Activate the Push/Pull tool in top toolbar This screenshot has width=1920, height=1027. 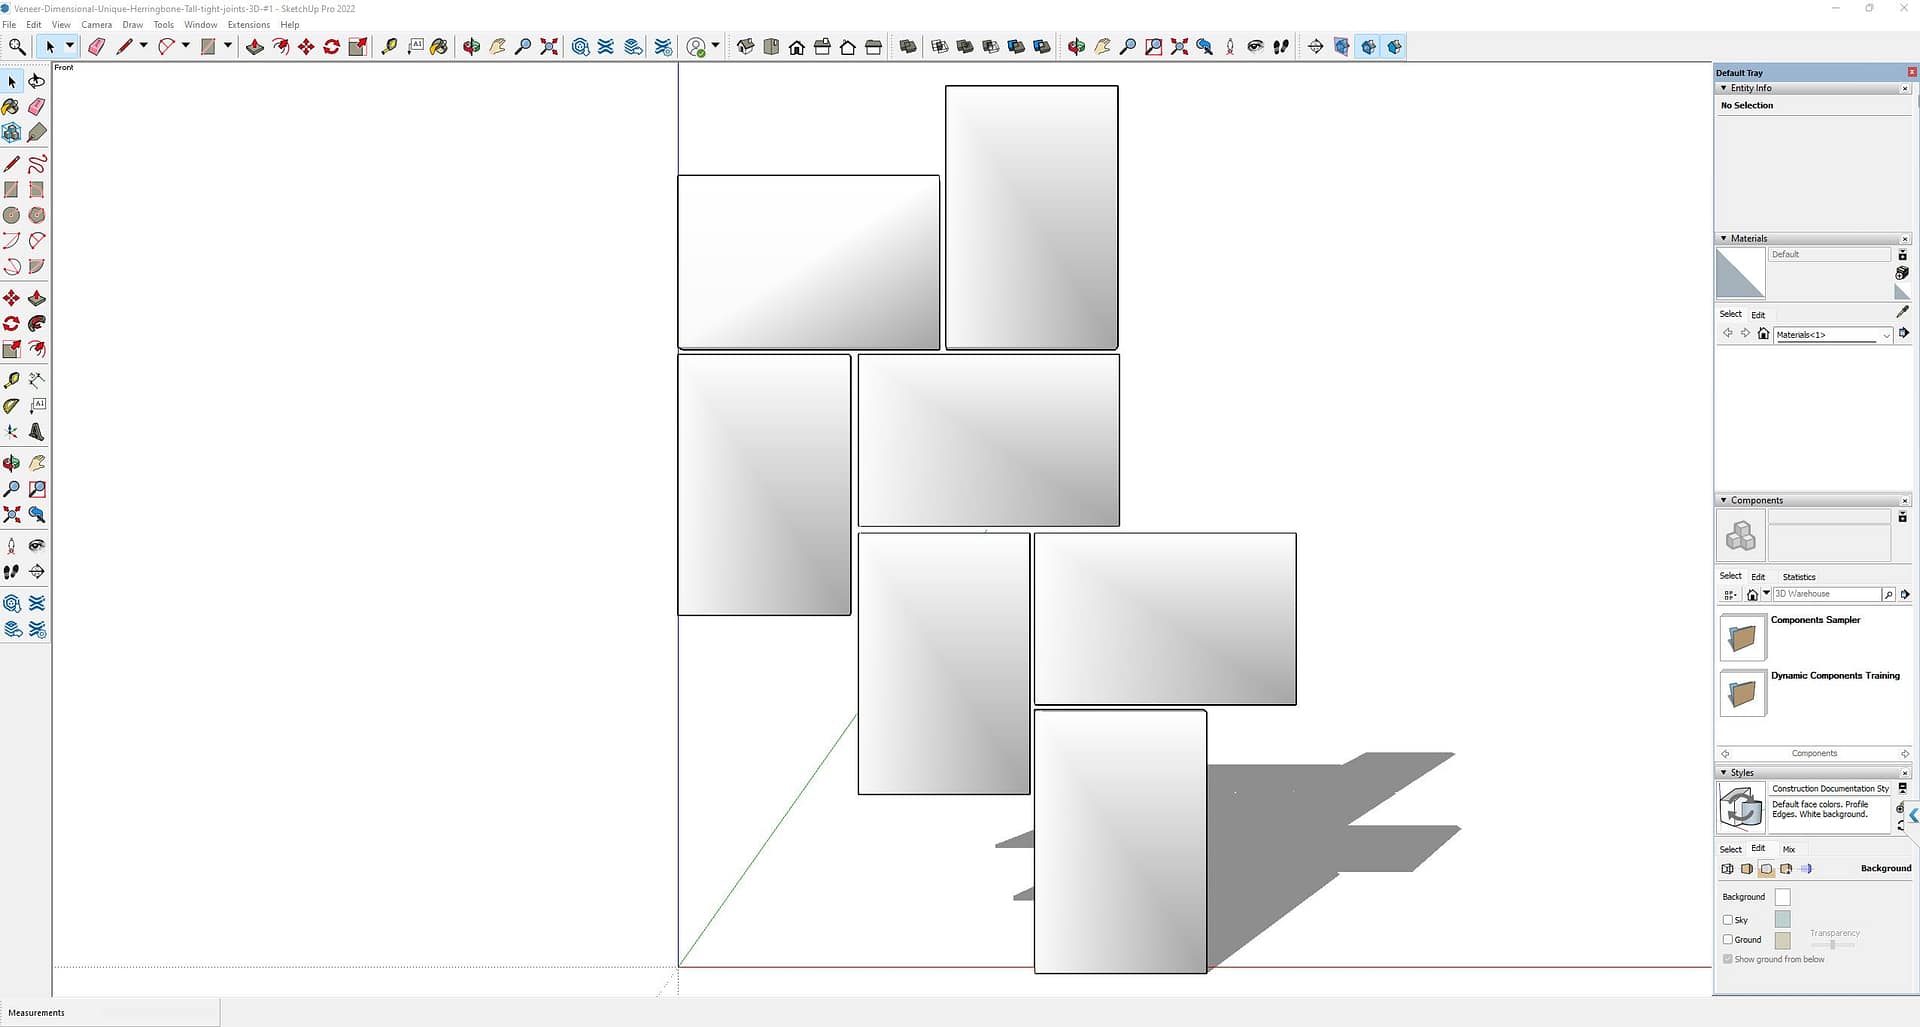(x=255, y=47)
